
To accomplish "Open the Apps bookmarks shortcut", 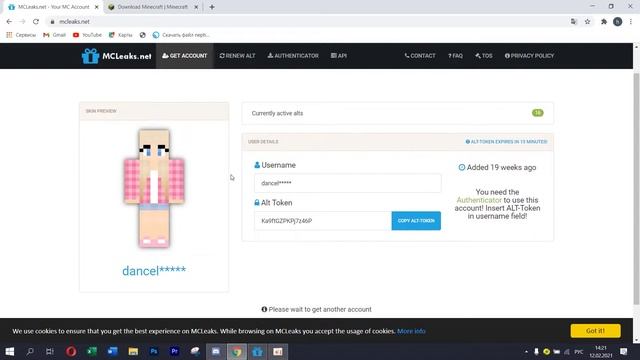I will point(21,35).
